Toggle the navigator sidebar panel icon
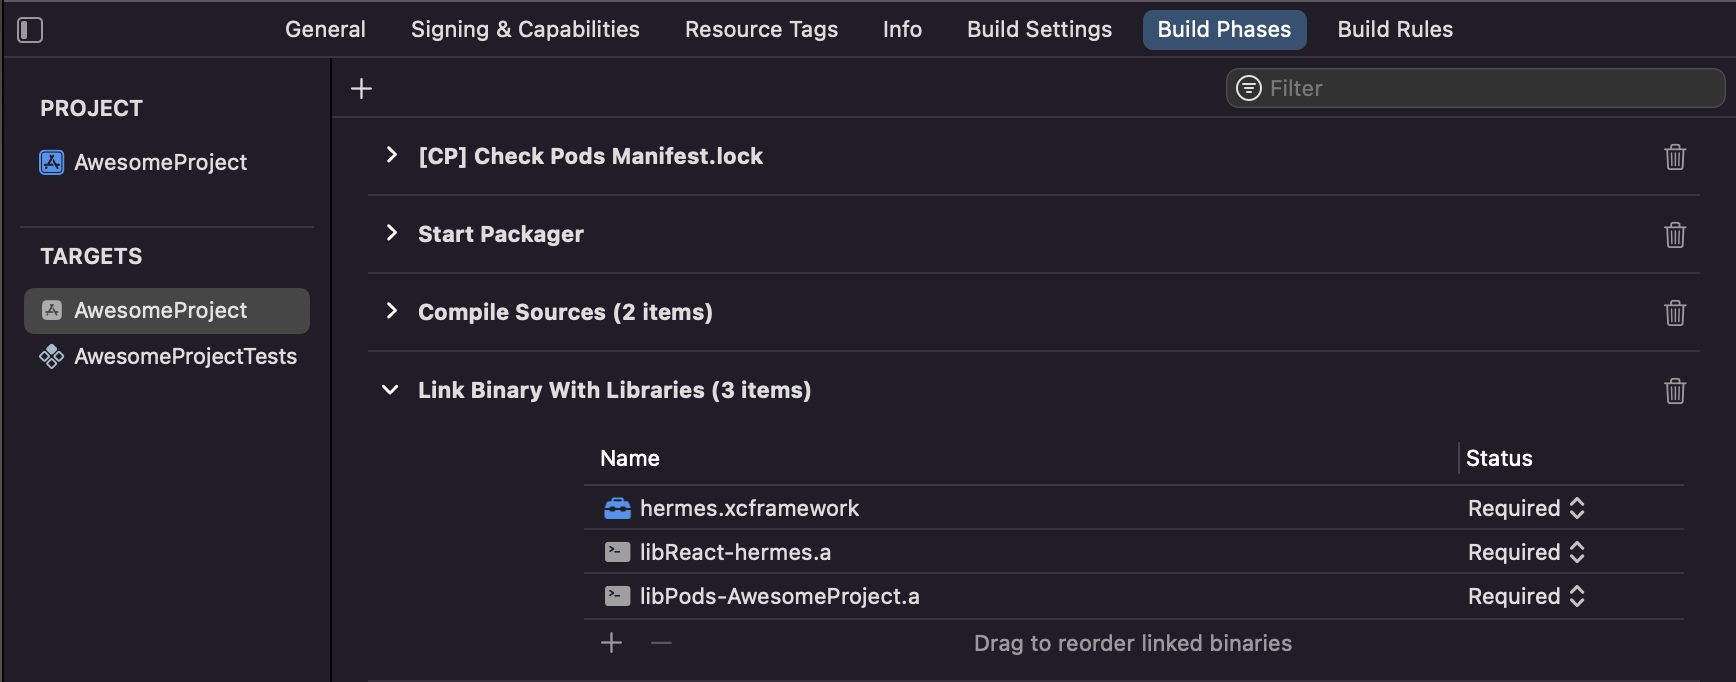Image resolution: width=1736 pixels, height=682 pixels. point(30,30)
